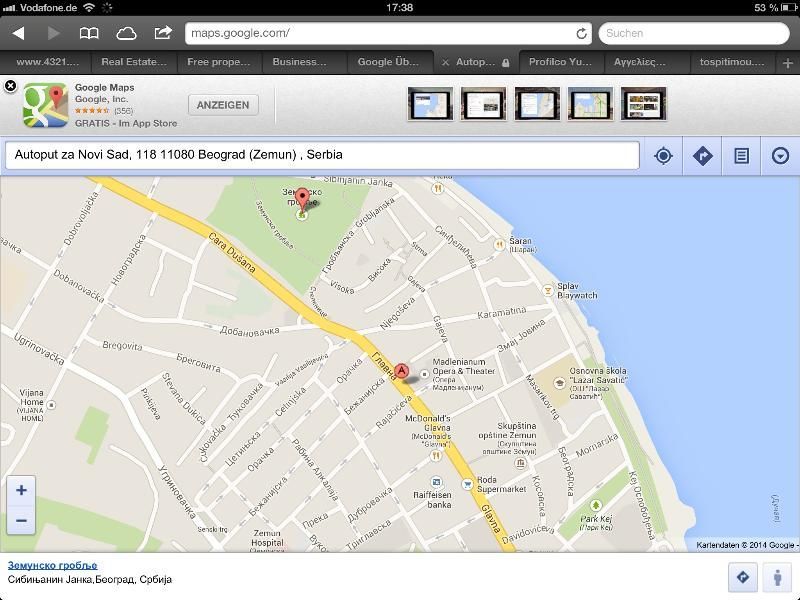Open Street View pegman button

(x=777, y=577)
